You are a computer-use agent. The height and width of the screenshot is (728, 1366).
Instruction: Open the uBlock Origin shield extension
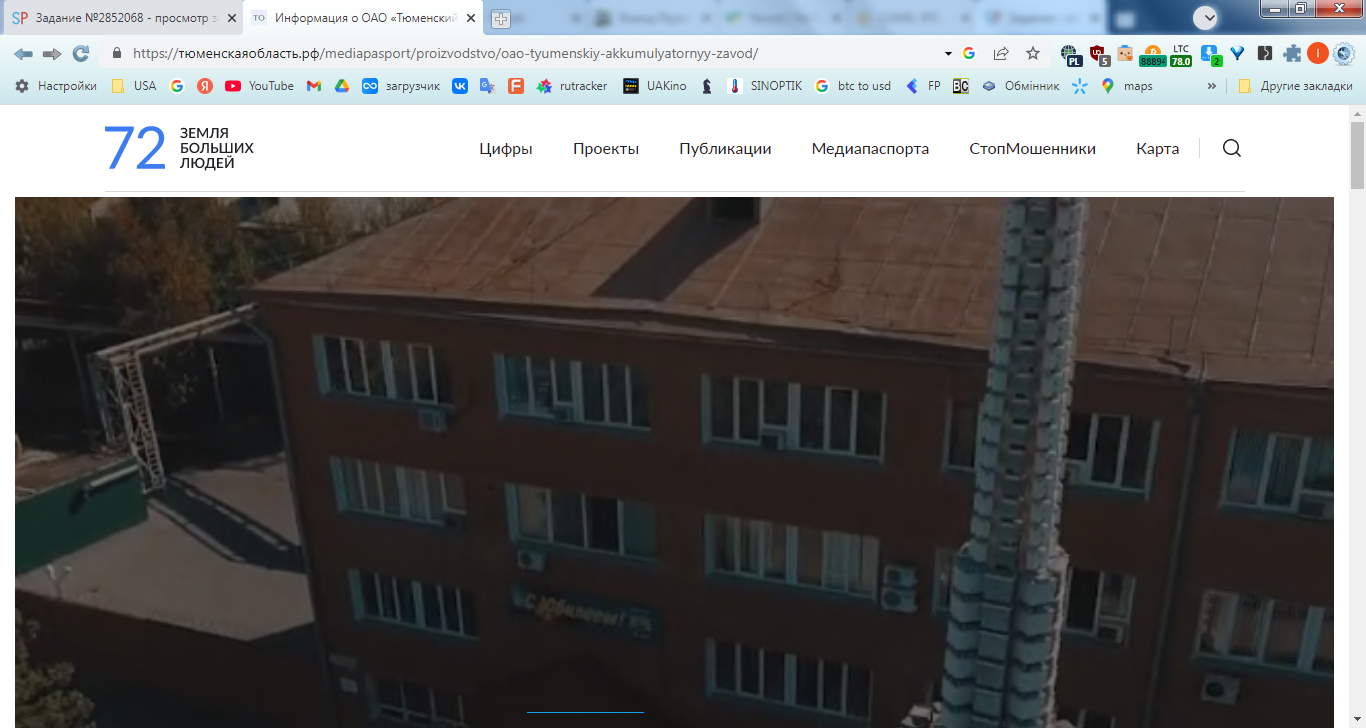point(1099,54)
